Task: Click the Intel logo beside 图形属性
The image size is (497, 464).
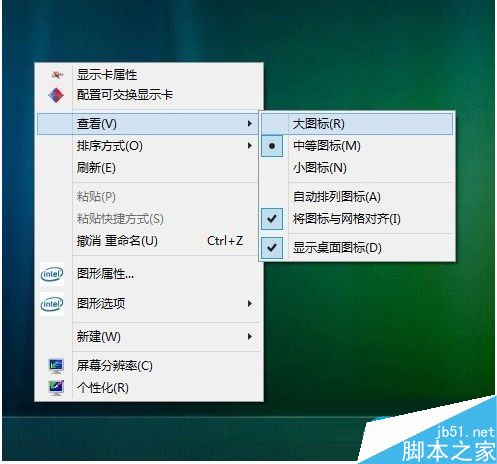Action: 52,274
